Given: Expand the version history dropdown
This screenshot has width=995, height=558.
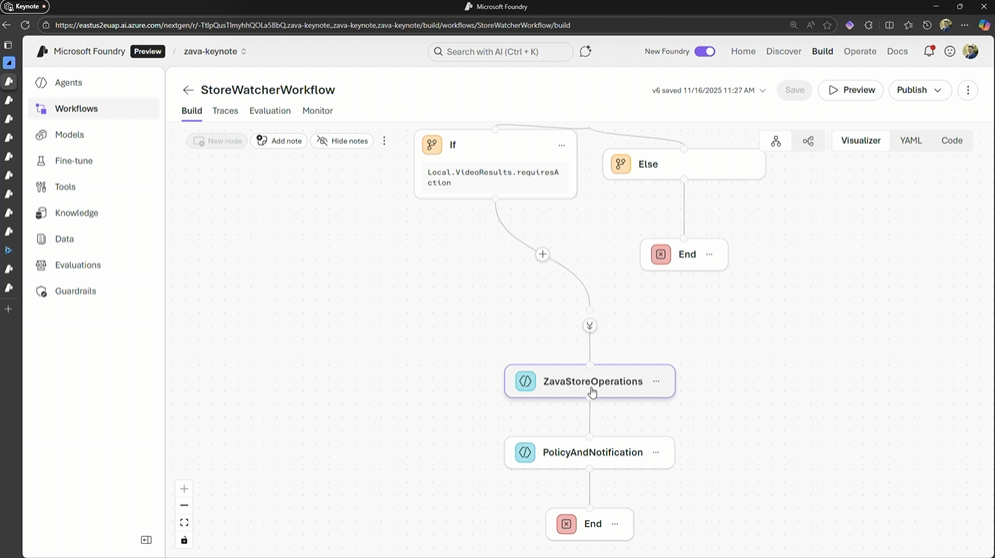Looking at the screenshot, I should pos(763,91).
